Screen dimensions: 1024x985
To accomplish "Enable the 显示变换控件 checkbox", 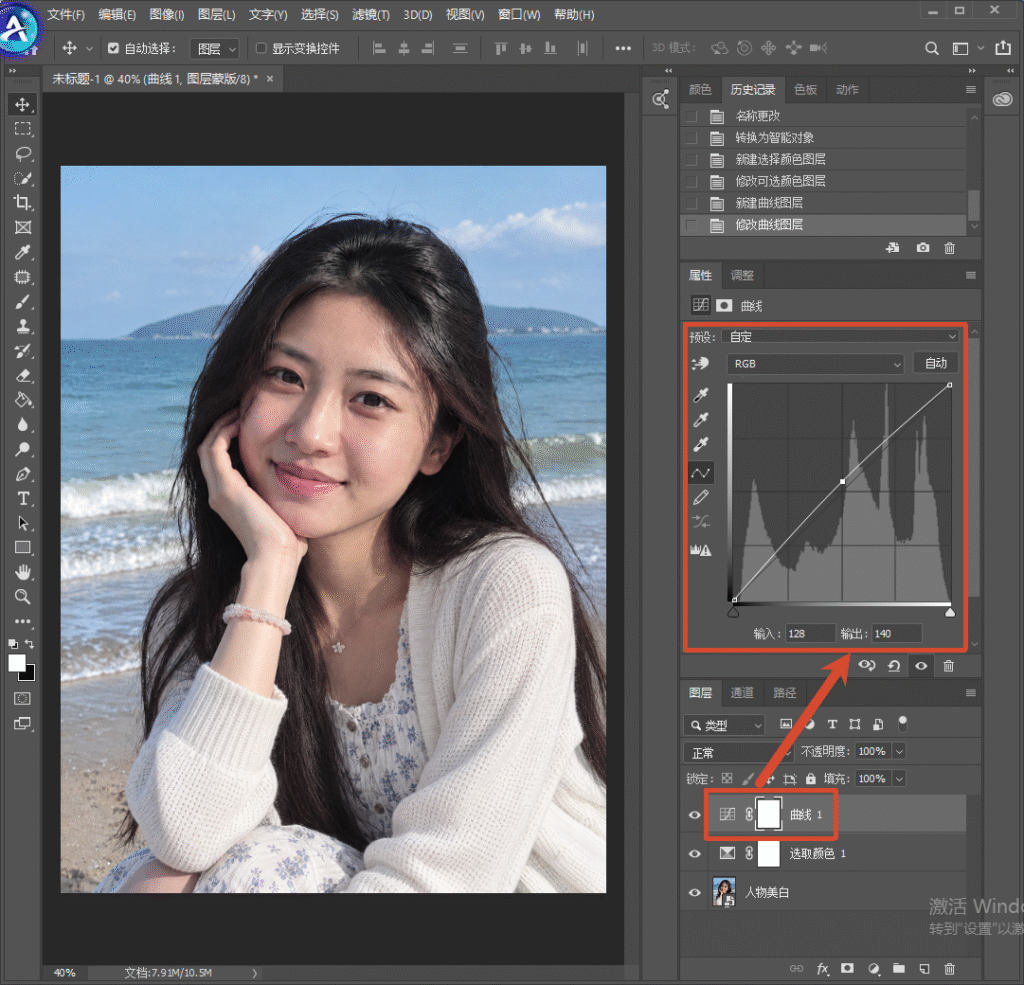I will [x=261, y=48].
